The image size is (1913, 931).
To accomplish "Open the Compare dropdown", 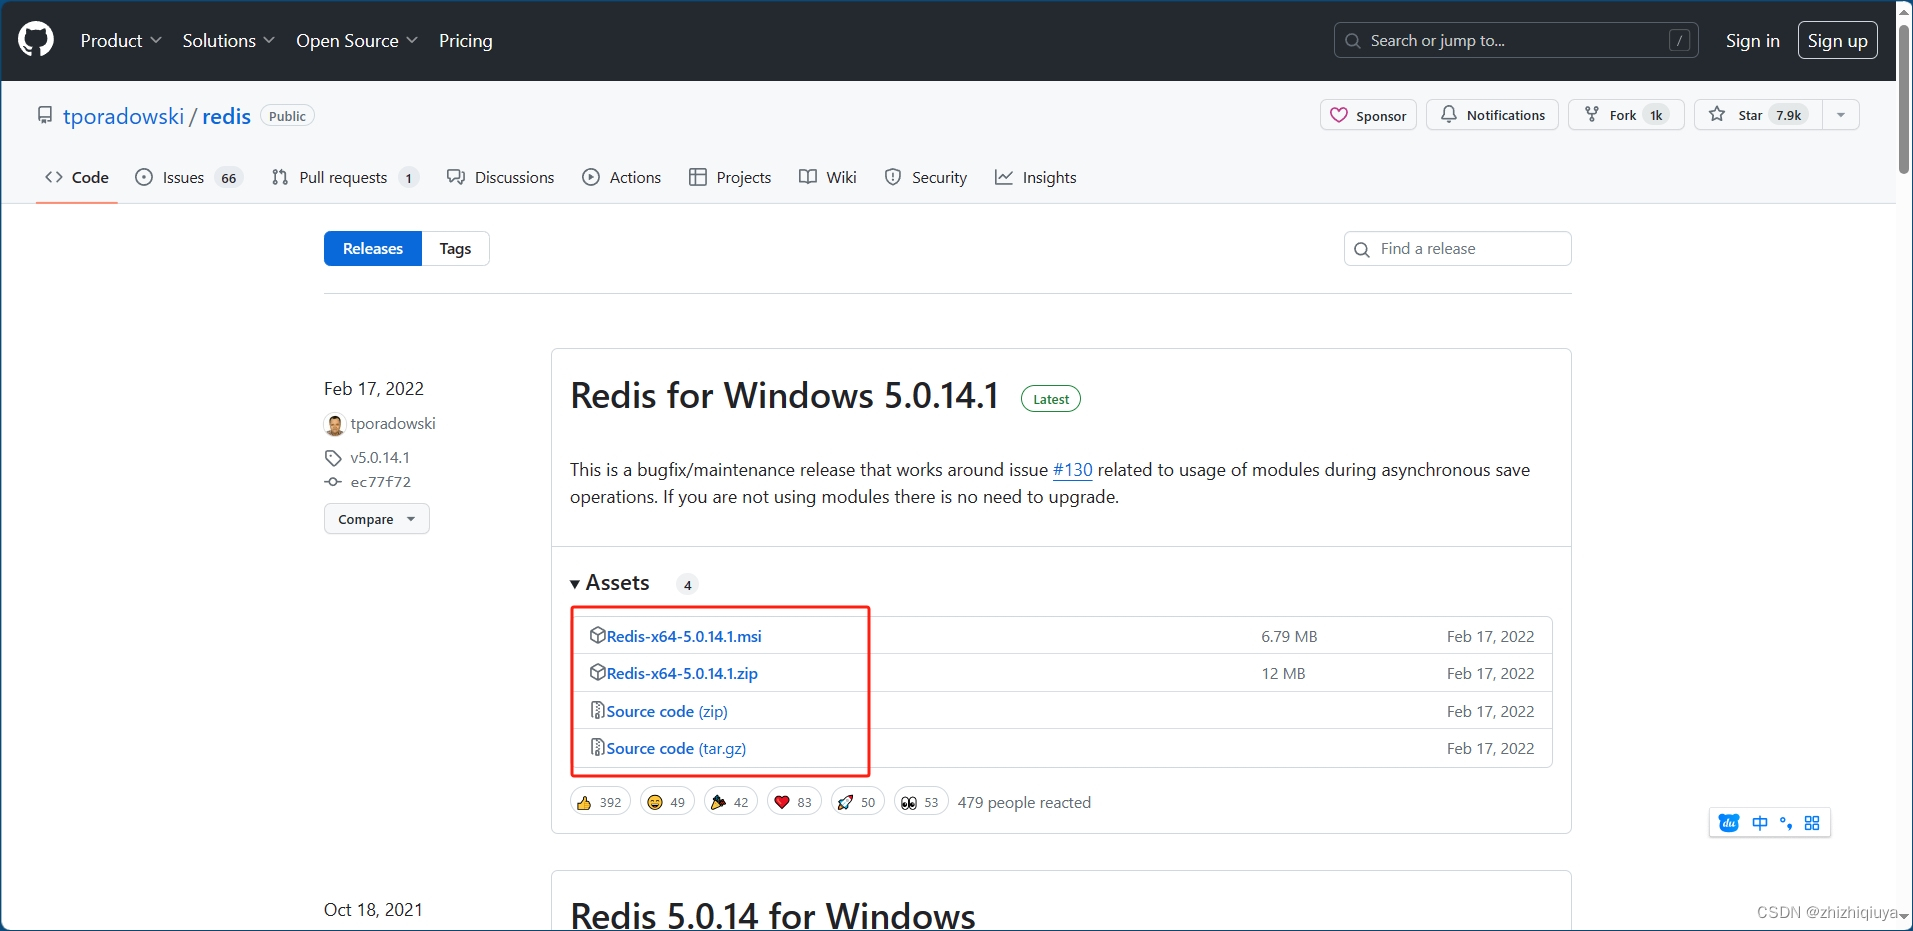I will coord(377,519).
